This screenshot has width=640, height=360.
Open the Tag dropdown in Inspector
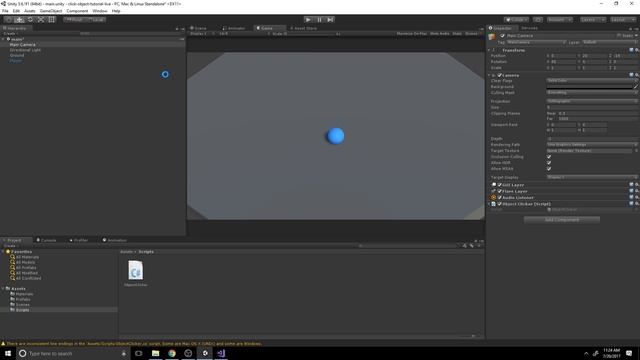[x=536, y=42]
